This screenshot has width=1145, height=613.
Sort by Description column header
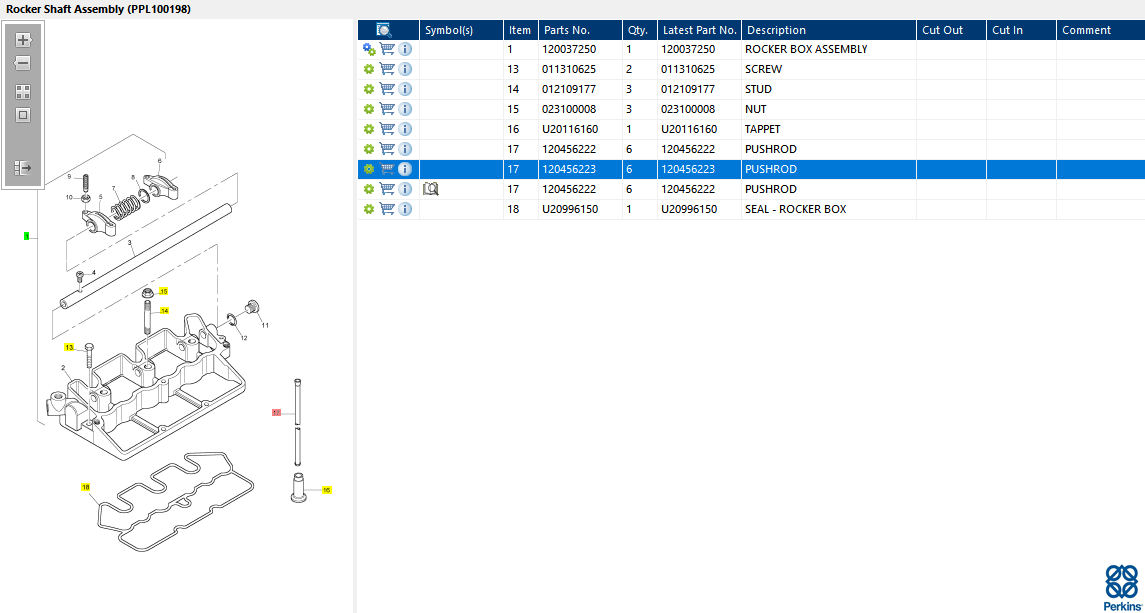(x=829, y=30)
